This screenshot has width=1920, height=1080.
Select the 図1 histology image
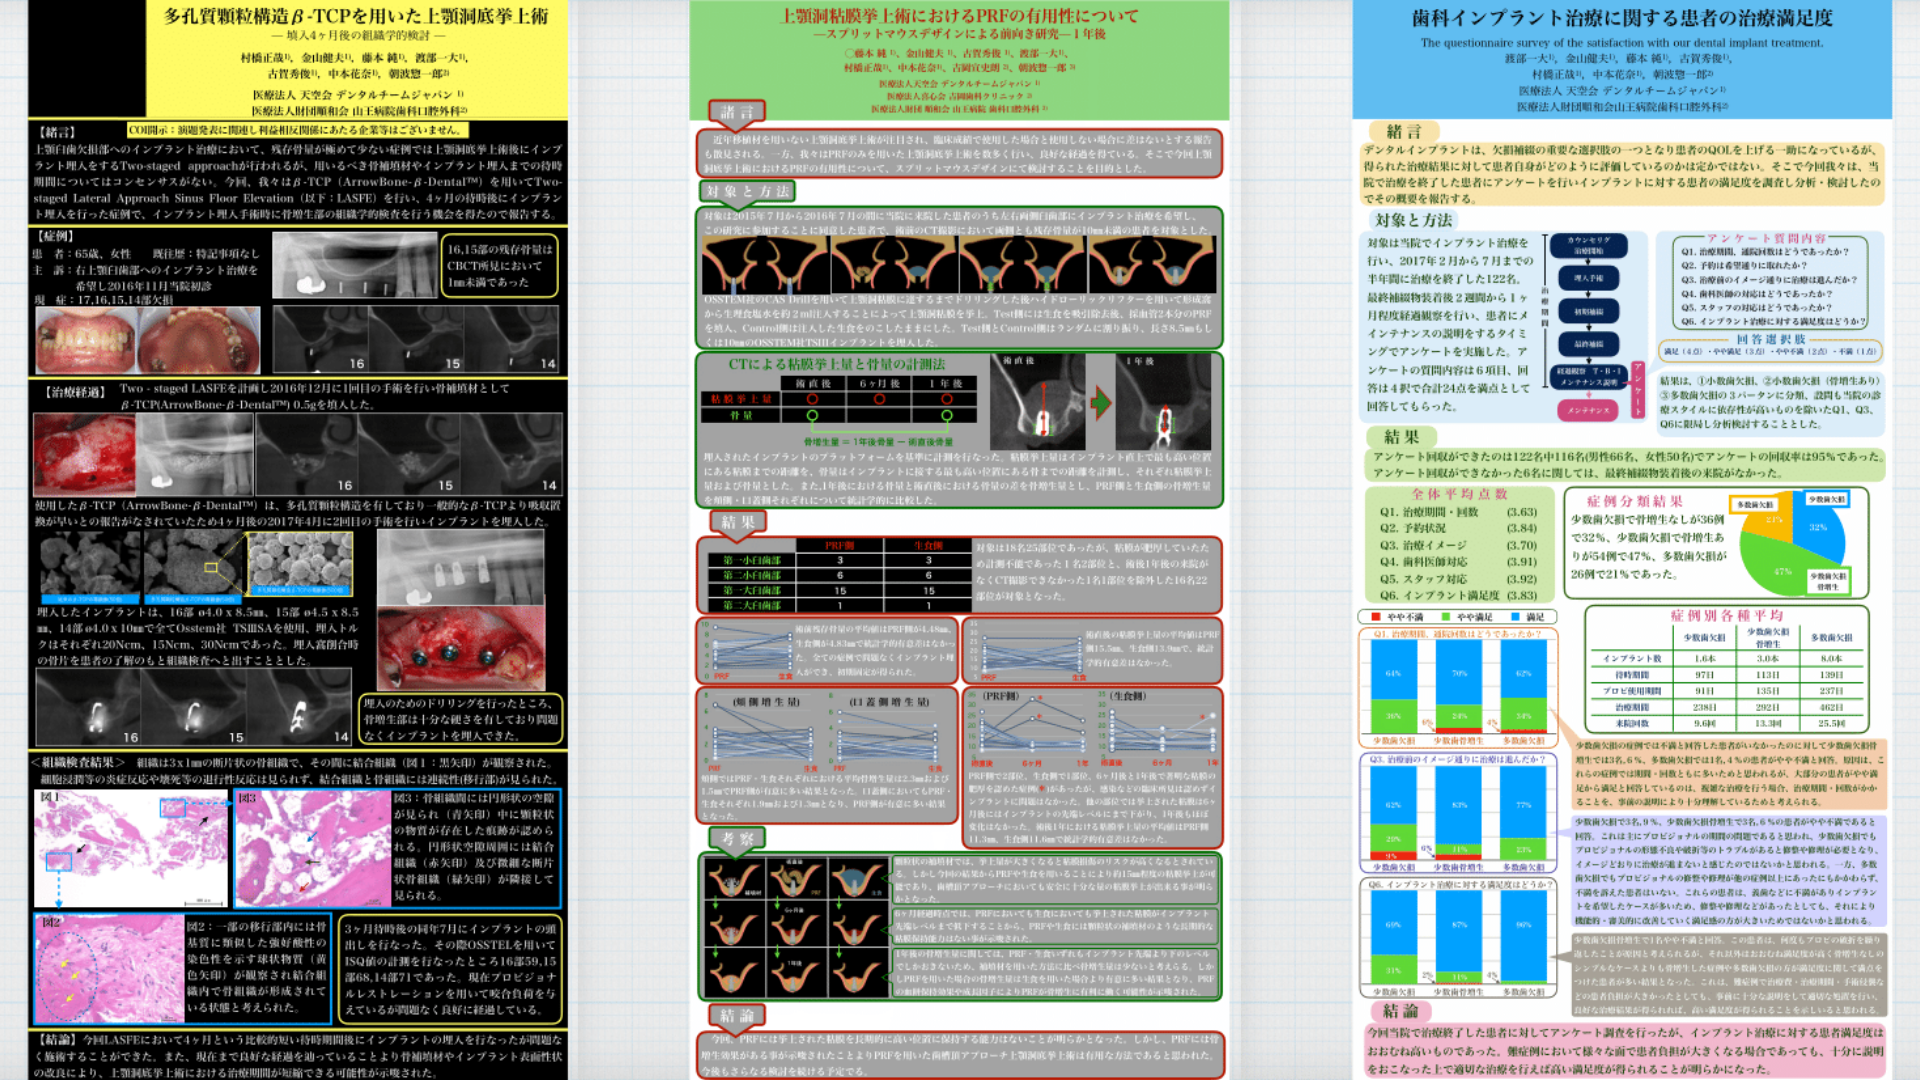coord(130,847)
